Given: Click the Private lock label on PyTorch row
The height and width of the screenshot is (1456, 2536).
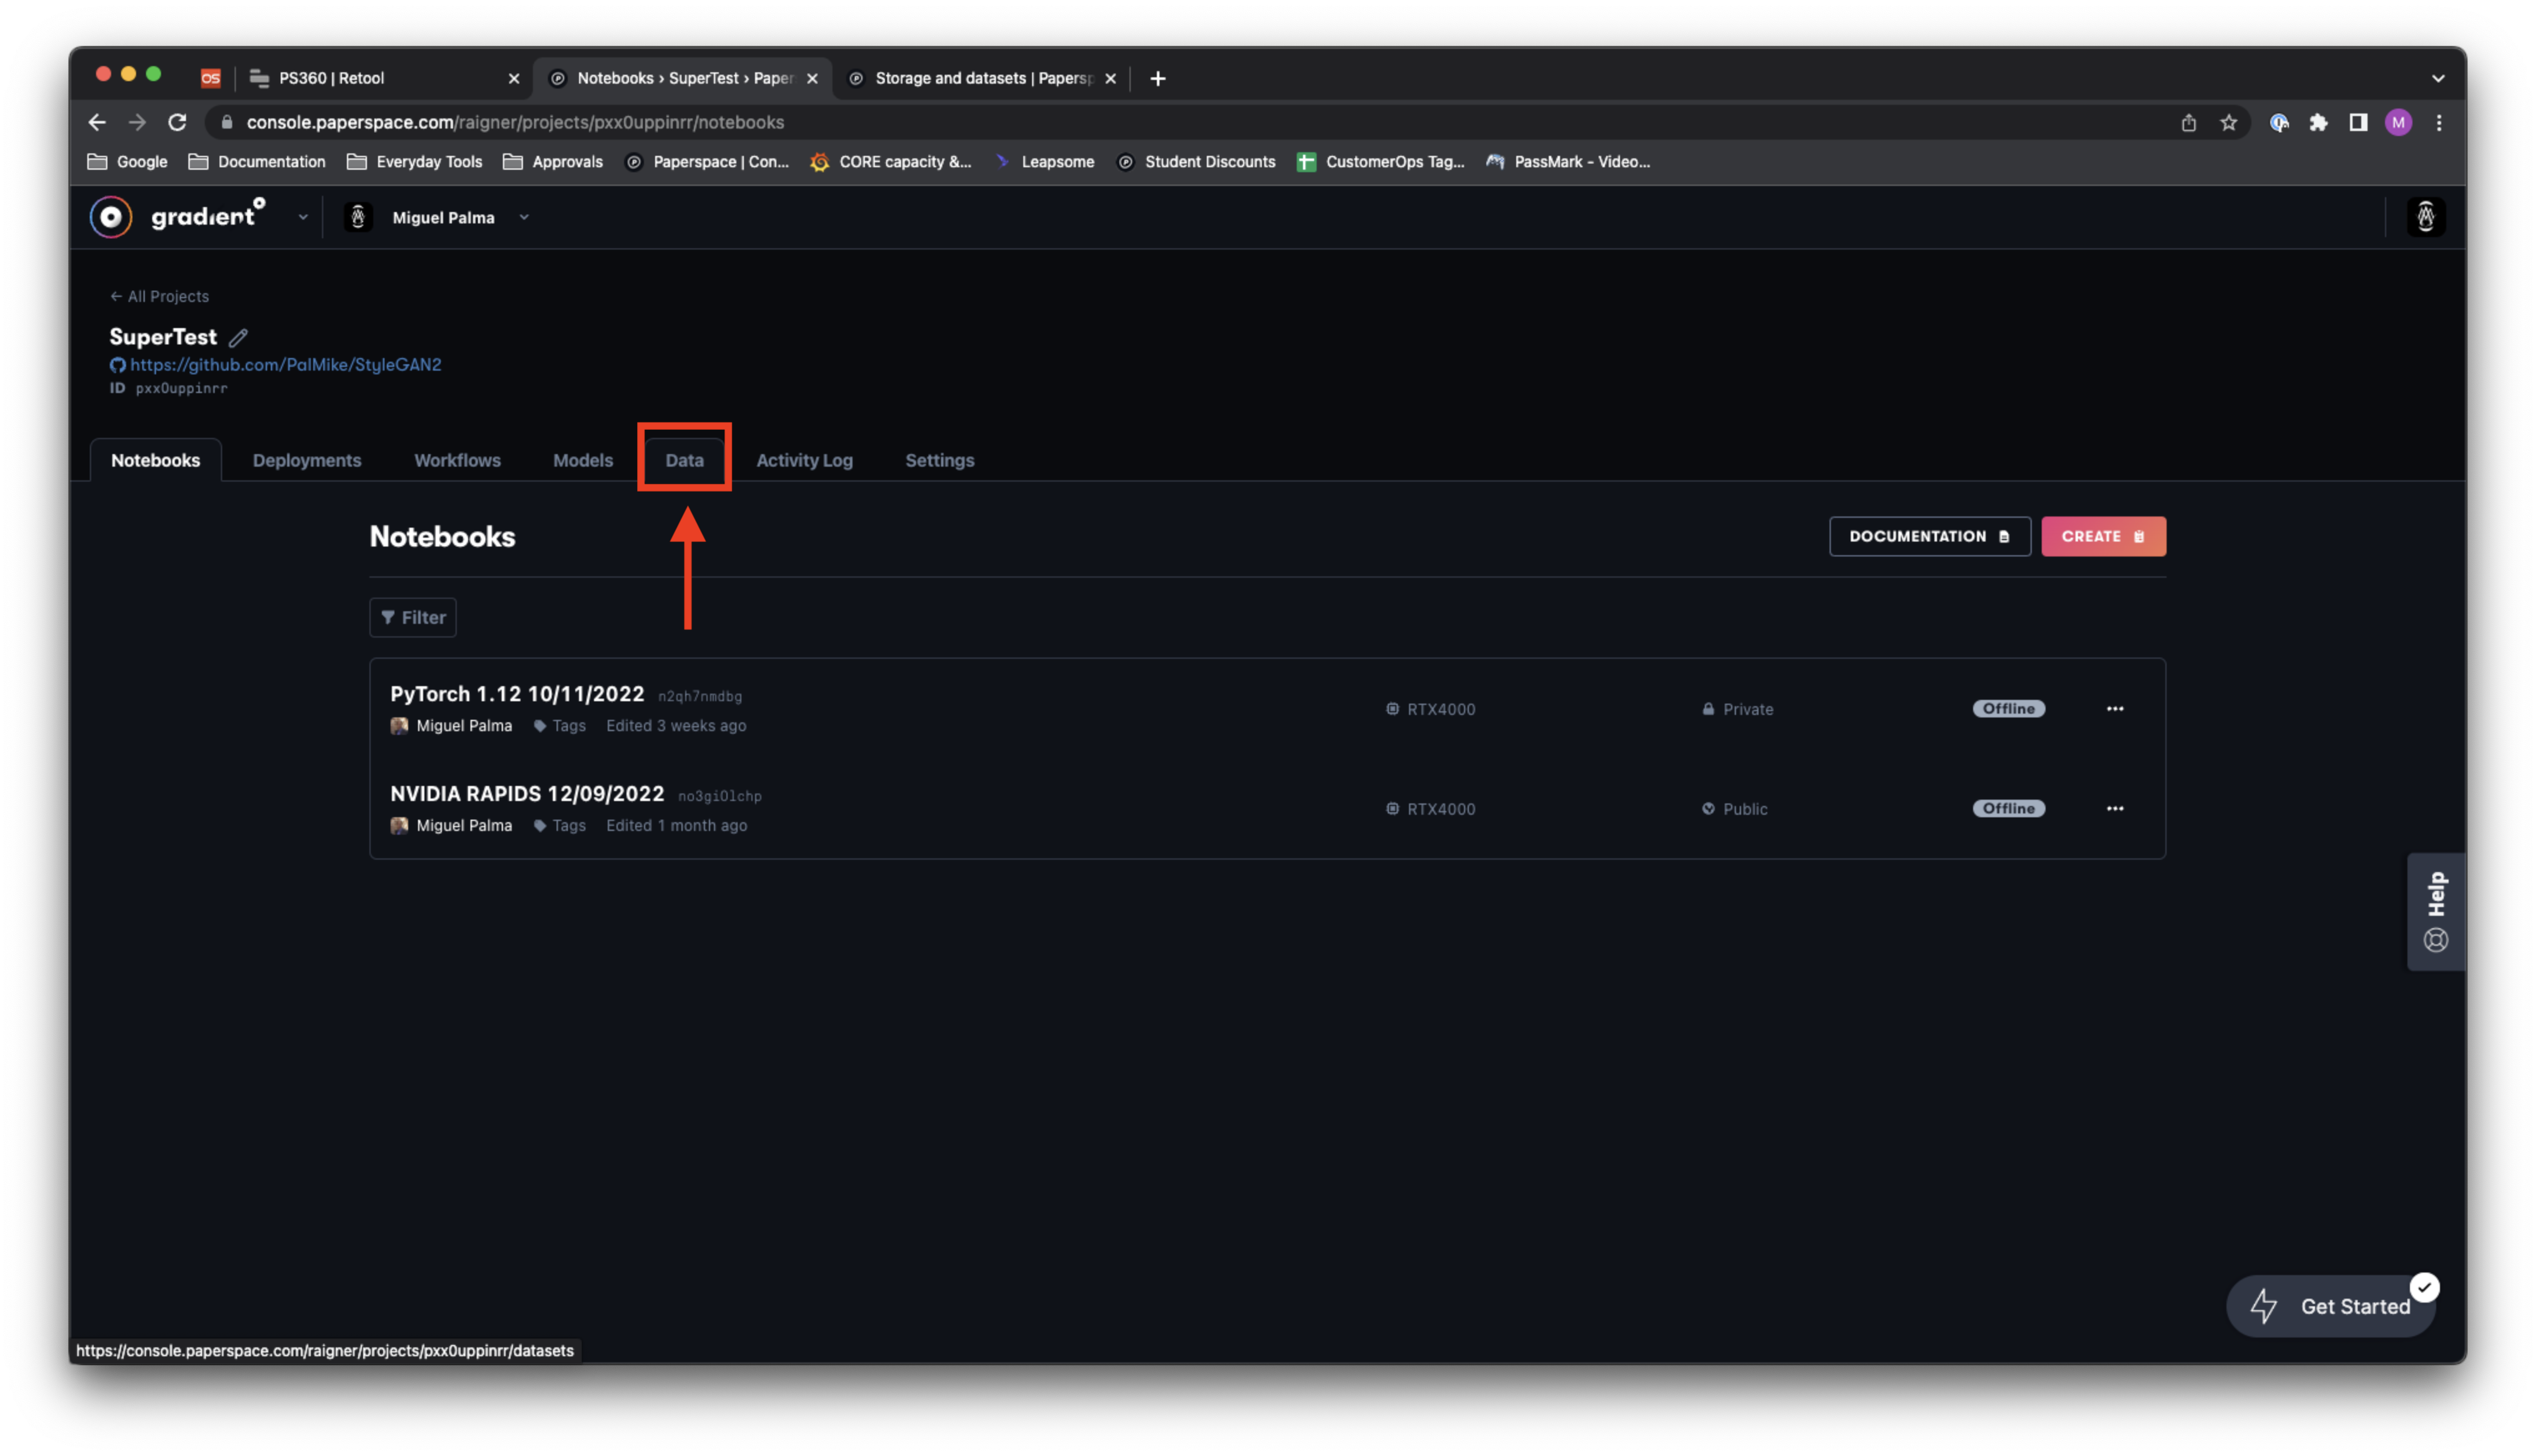Looking at the screenshot, I should click(1738, 710).
